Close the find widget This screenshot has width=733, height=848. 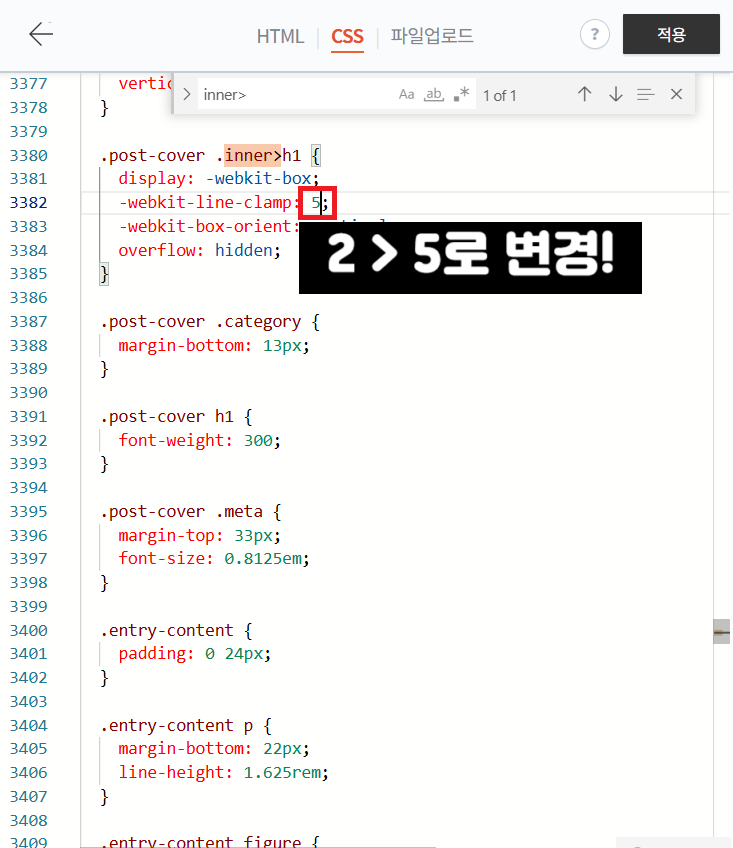coord(676,94)
